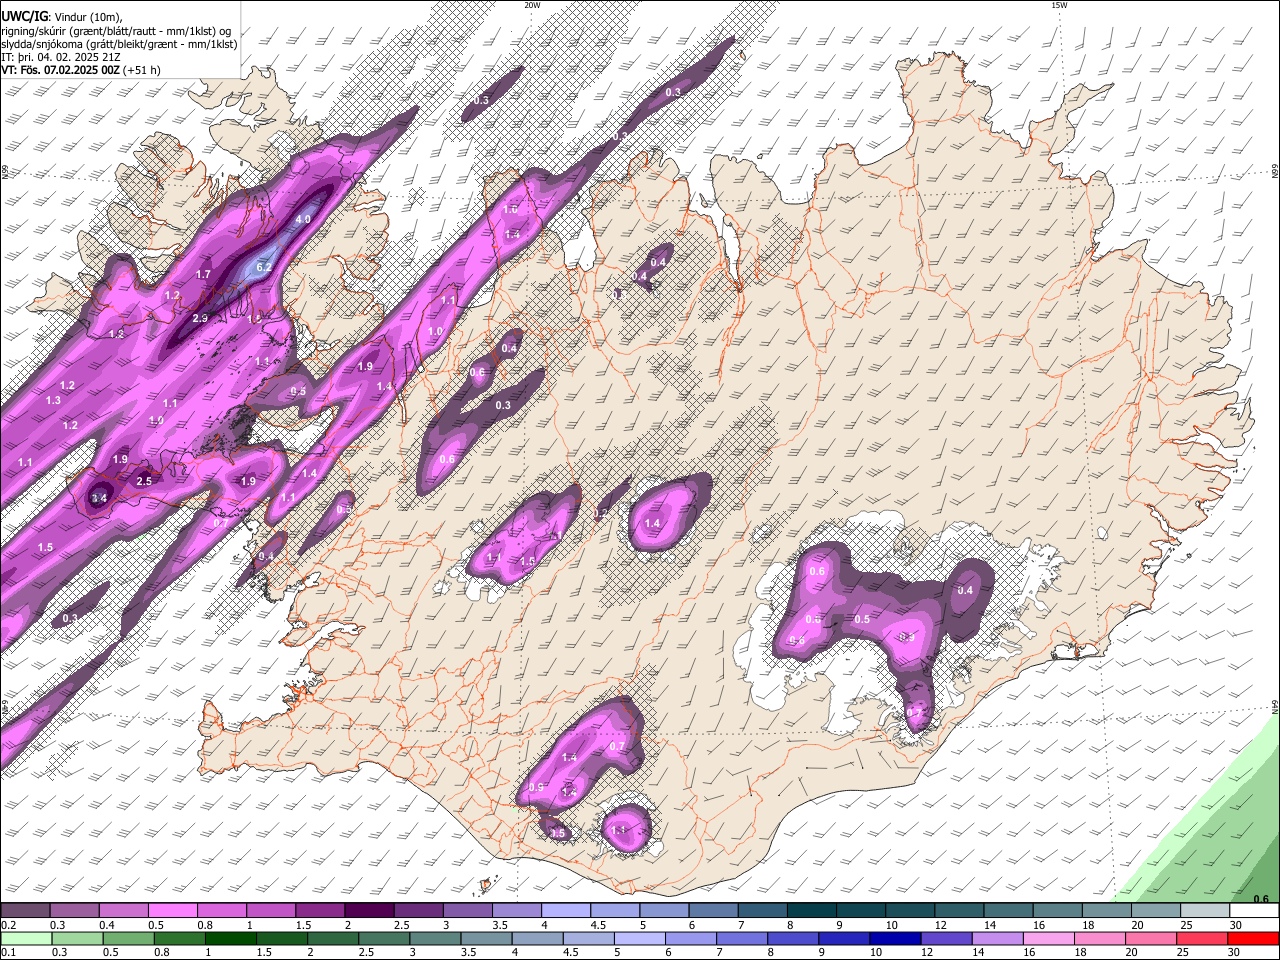The height and width of the screenshot is (960, 1280).
Task: Pick the medium green 0.8 swatch in the lower legend row
Action: point(179,938)
